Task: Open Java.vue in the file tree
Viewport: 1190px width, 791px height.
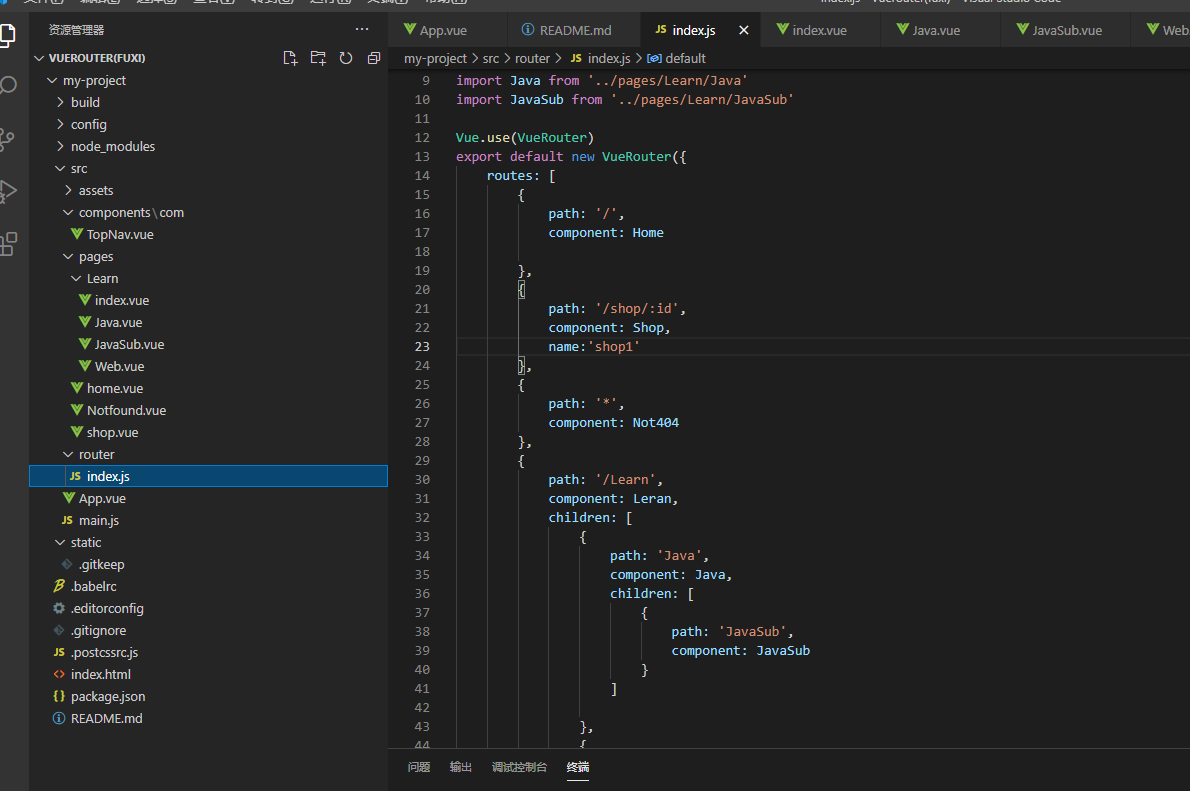Action: 118,323
